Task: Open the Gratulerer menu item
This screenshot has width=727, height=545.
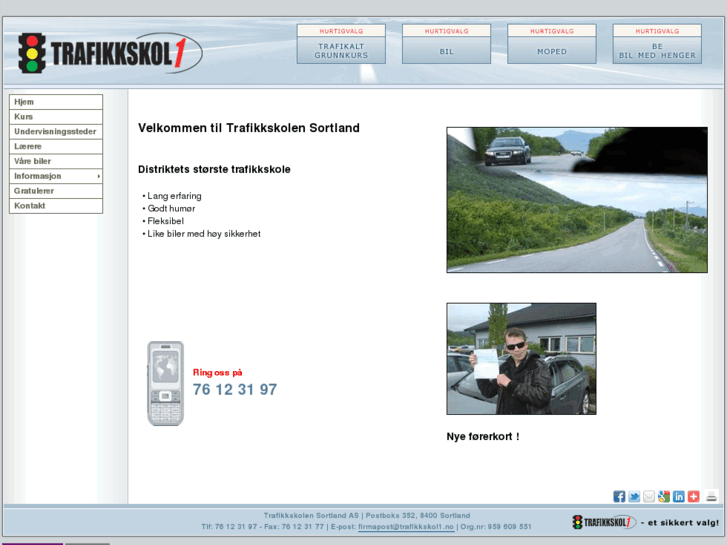Action: pyautogui.click(x=56, y=191)
